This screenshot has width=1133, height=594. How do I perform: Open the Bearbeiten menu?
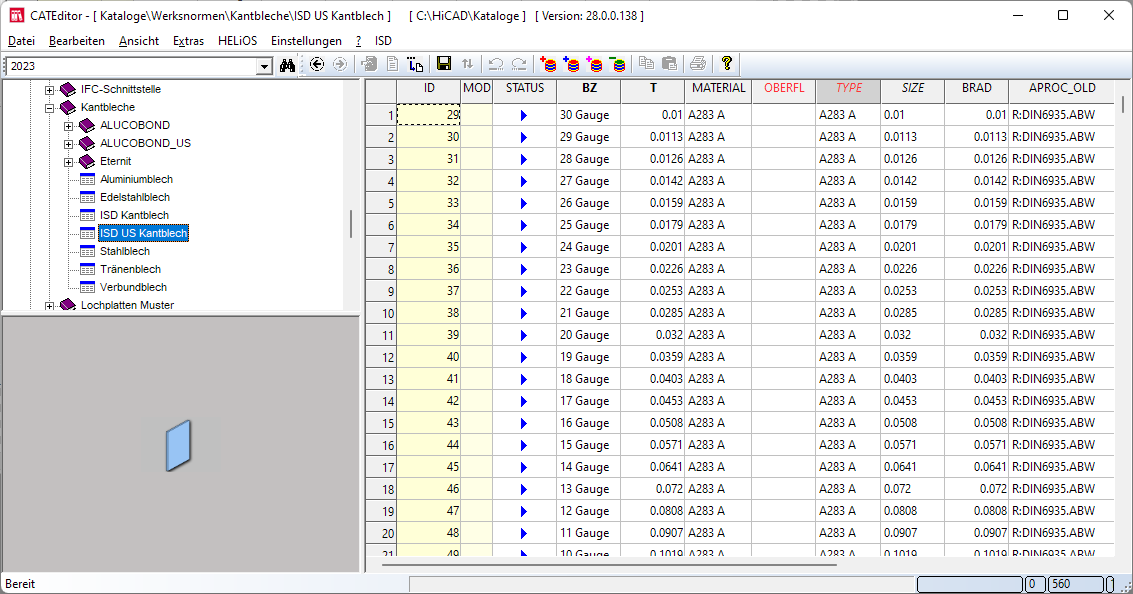(x=77, y=41)
